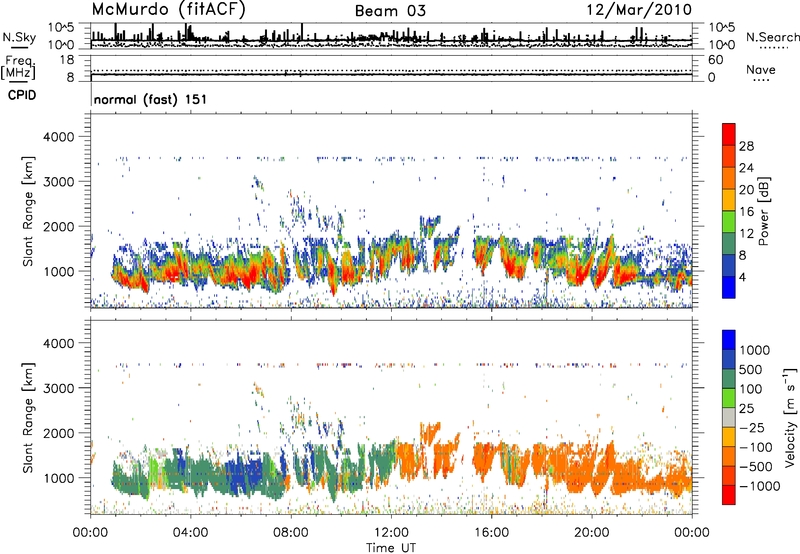Click the 'McMurdo (fitACF)' plot title
The height and width of the screenshot is (554, 800).
(x=168, y=9)
